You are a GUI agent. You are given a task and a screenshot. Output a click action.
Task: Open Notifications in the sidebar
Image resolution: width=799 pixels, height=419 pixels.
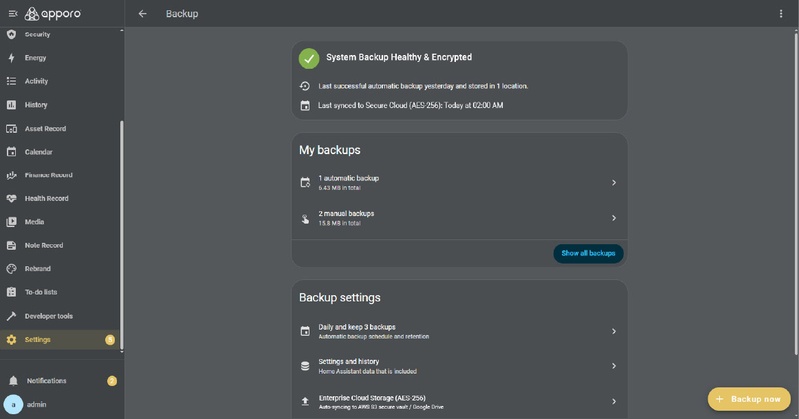pos(61,381)
